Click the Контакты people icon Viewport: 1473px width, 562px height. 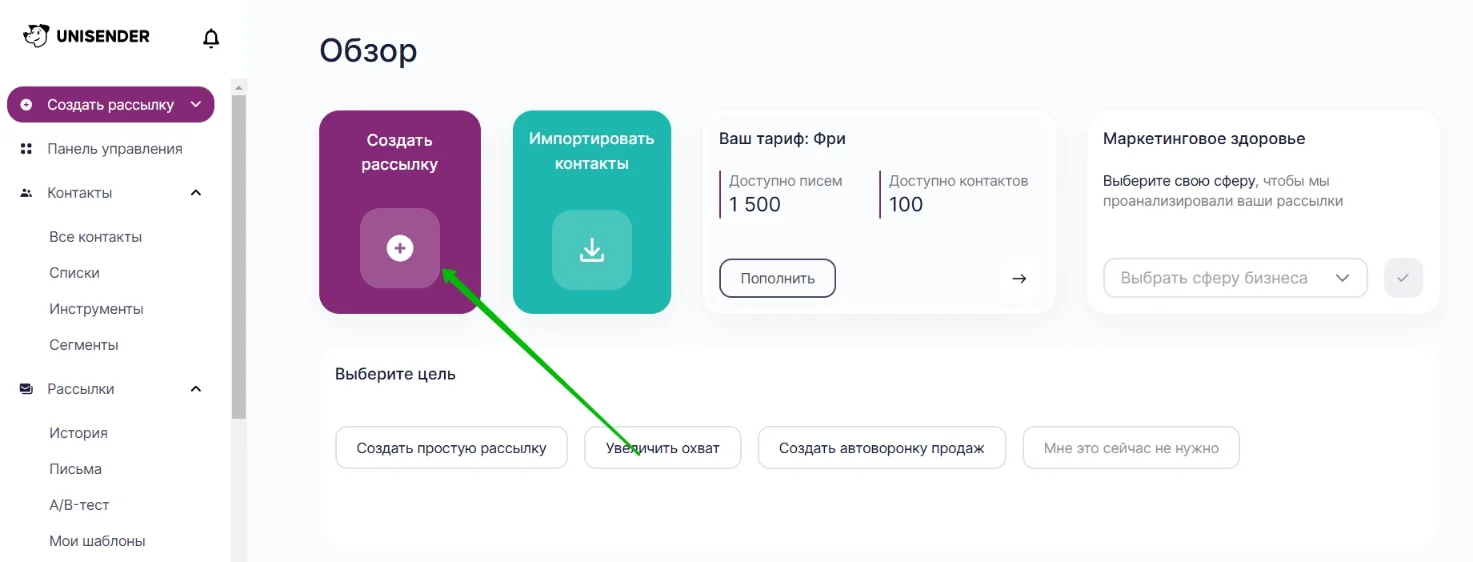(27, 193)
